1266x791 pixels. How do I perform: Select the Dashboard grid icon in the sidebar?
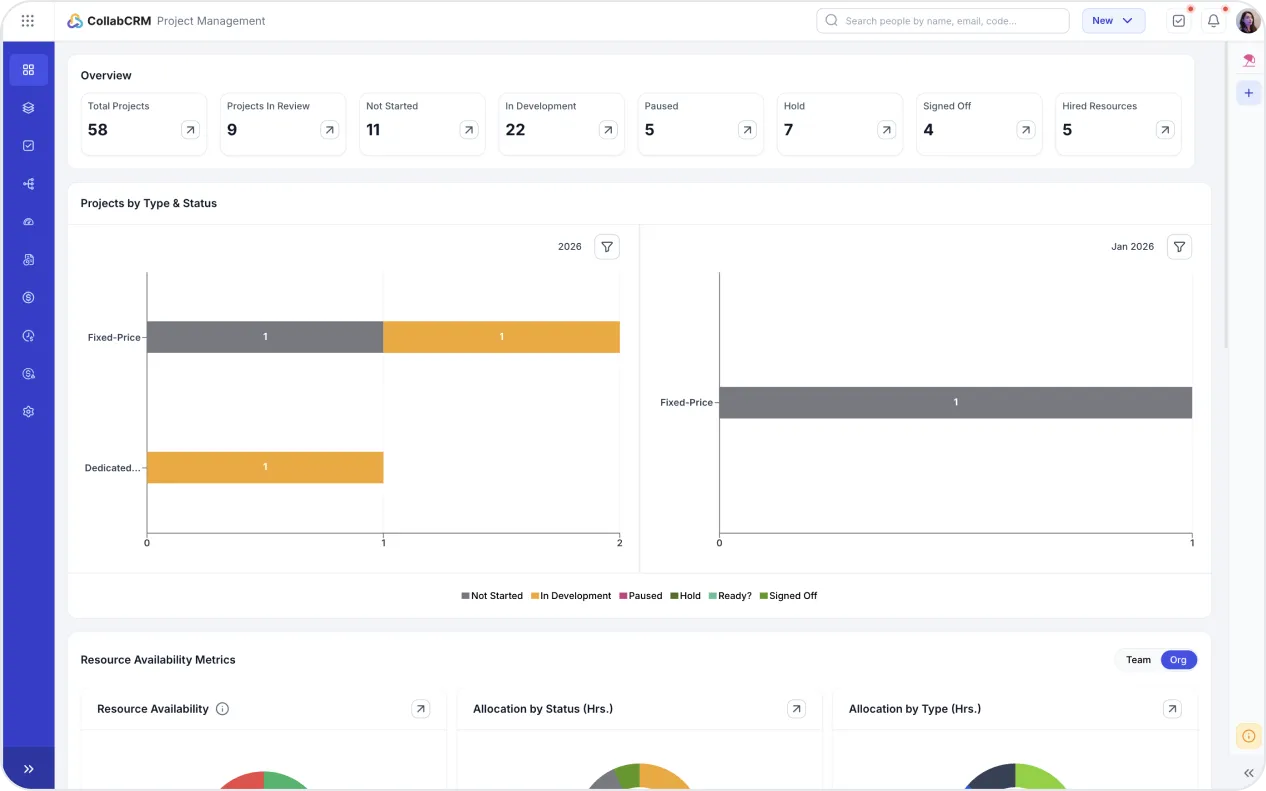click(x=28, y=69)
